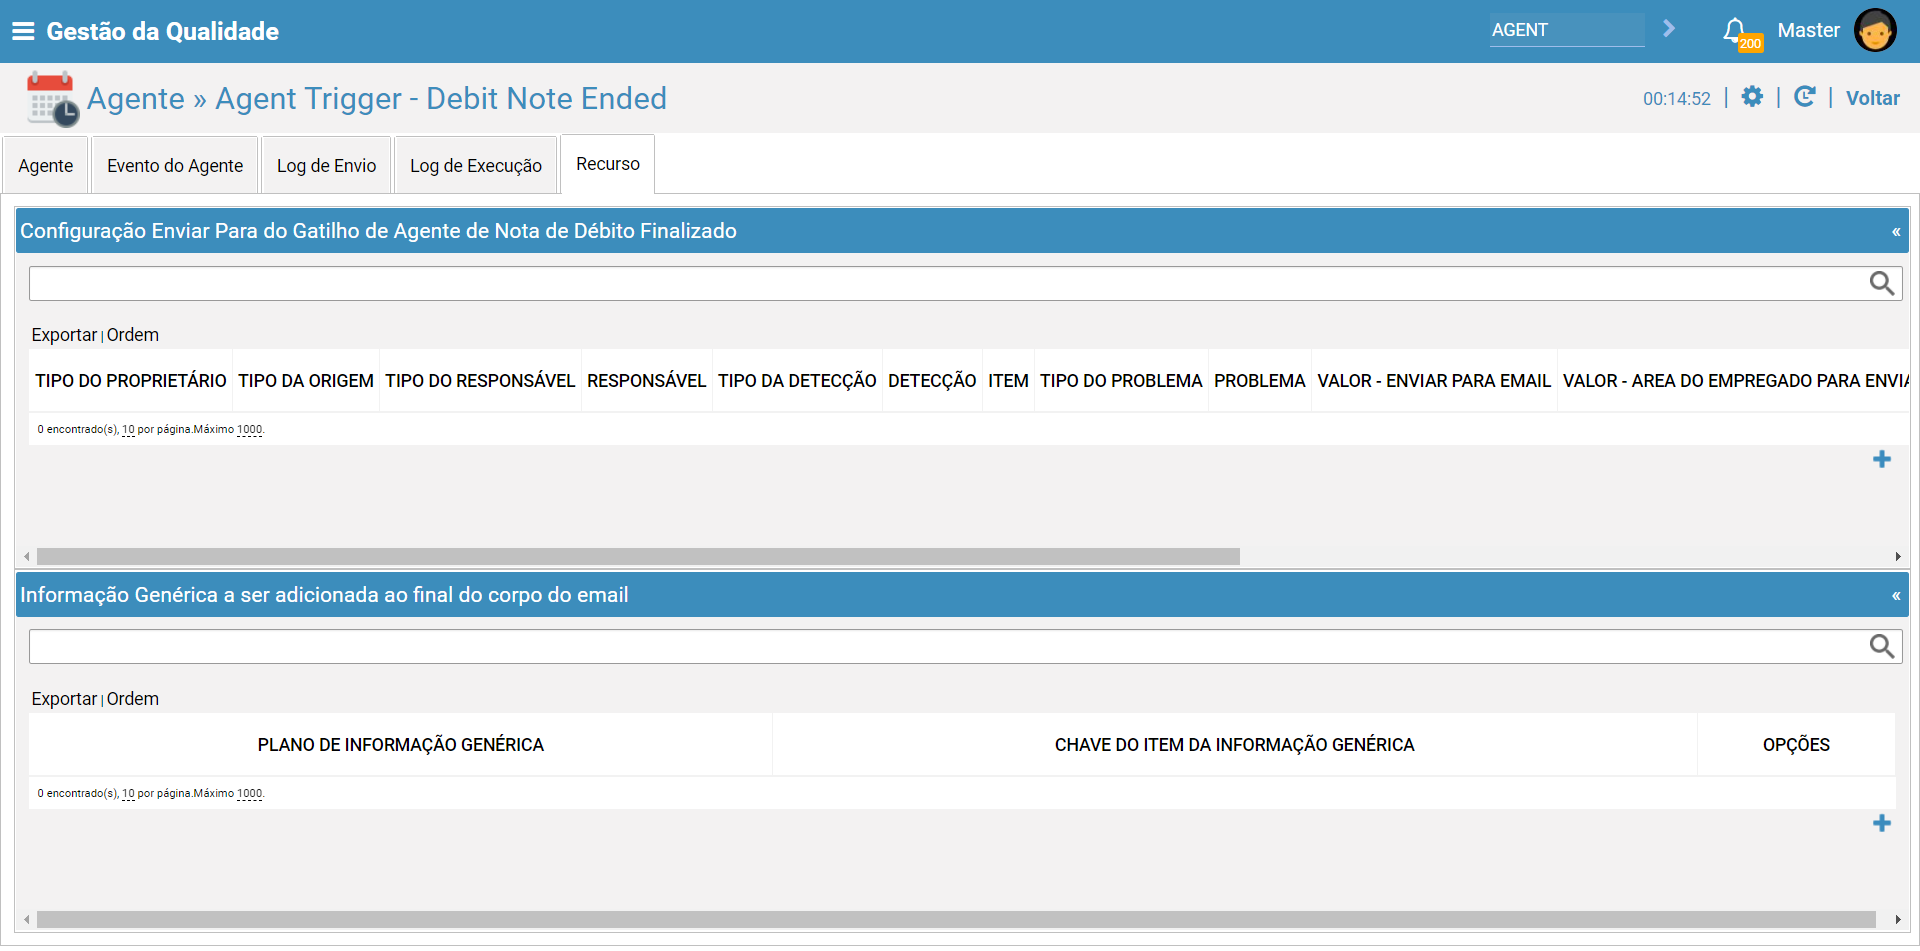
Task: Click the arrow next to AGENT field
Action: (x=1669, y=29)
